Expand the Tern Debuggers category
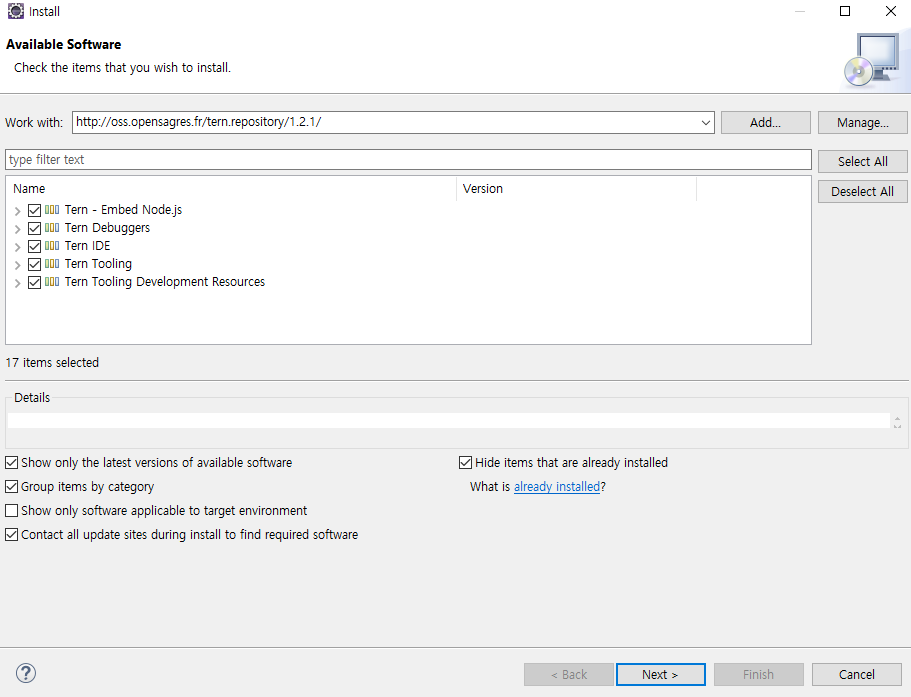911x697 pixels. click(17, 229)
